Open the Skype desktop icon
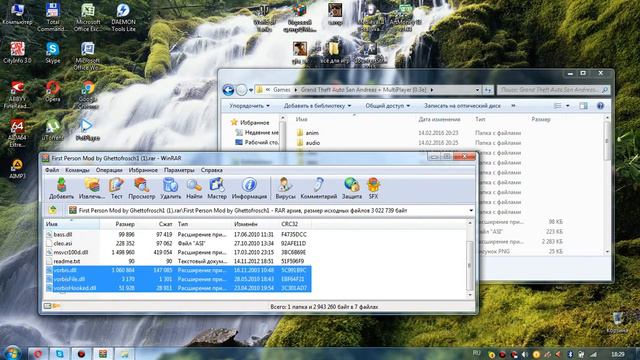The width and height of the screenshot is (640, 360). pos(52,52)
